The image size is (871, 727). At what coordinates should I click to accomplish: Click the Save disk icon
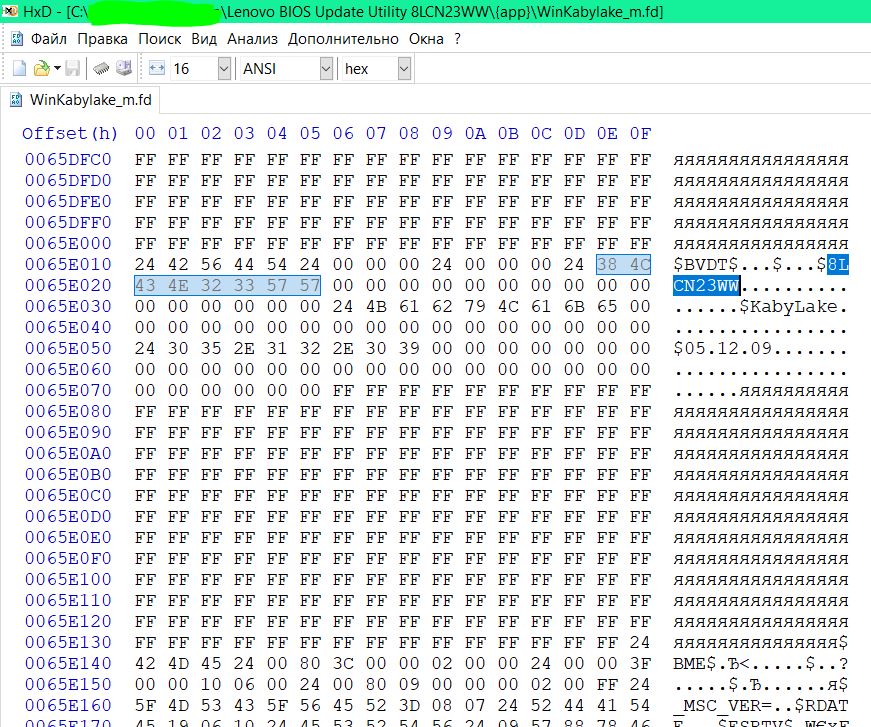73,69
